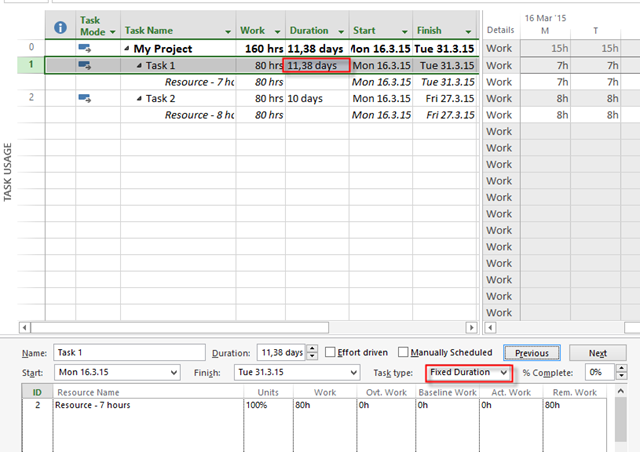Collapse the My Project summary task
Screen dimensions: 640x452
(127, 49)
